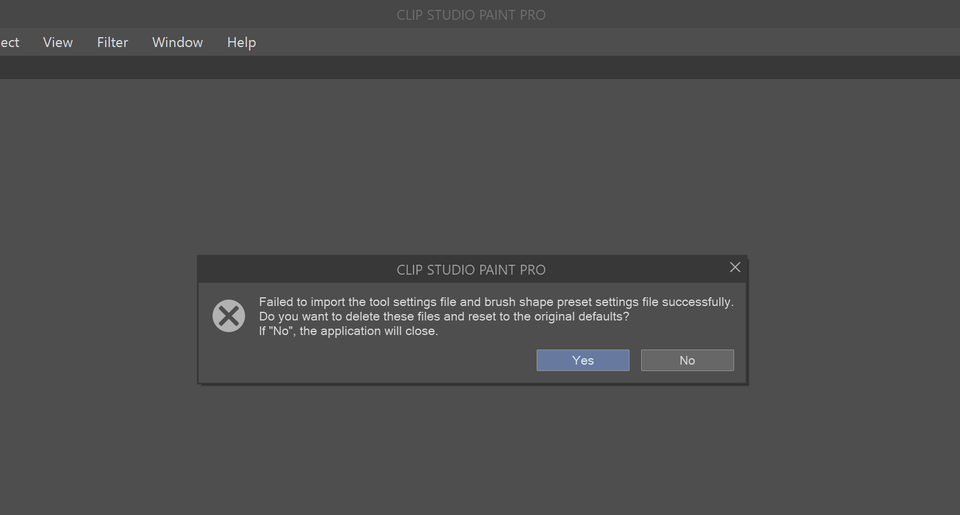Click the "Do you want to delete these files" line
The width and height of the screenshot is (960, 515).
coord(444,317)
